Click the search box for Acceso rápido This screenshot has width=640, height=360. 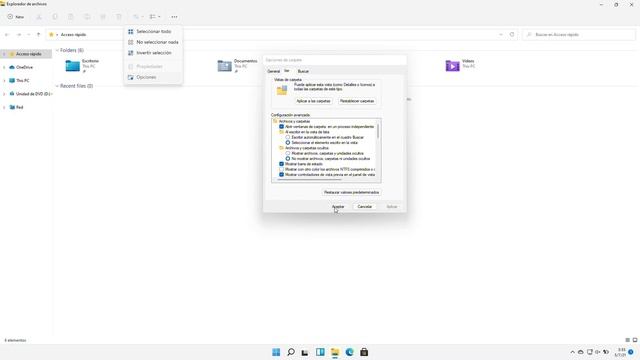click(579, 35)
